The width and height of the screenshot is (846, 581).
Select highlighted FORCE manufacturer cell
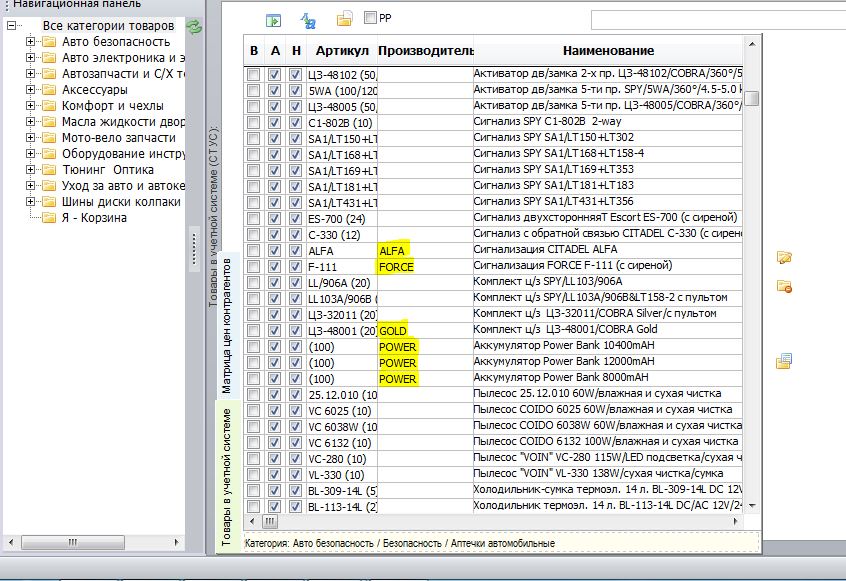[x=425, y=266]
